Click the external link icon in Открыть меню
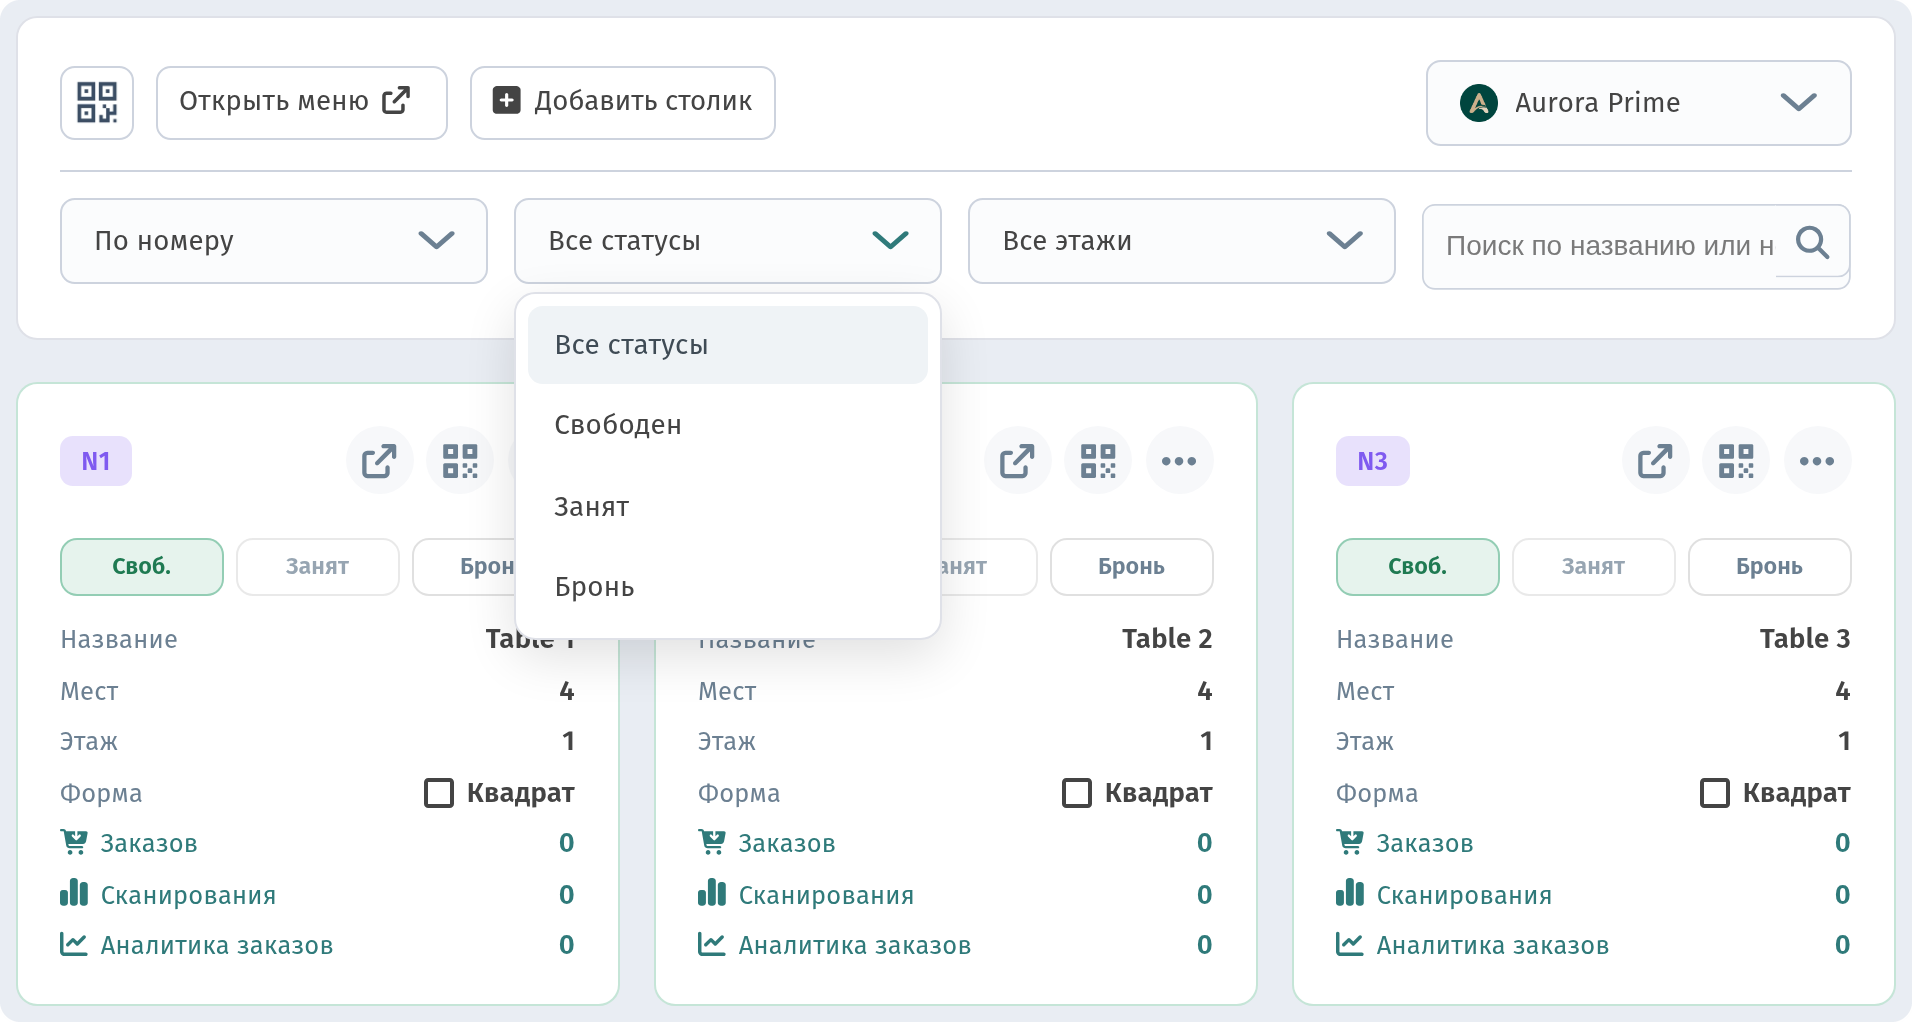This screenshot has width=1912, height=1022. tap(396, 100)
